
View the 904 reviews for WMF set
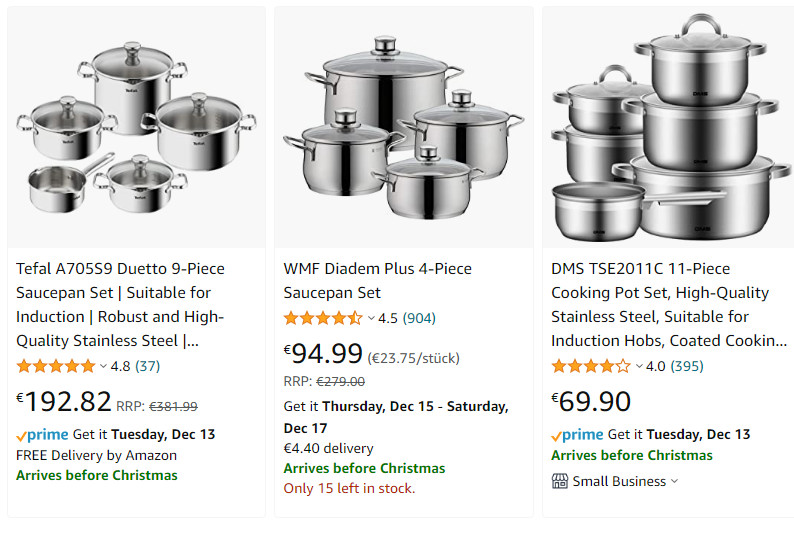pos(419,318)
